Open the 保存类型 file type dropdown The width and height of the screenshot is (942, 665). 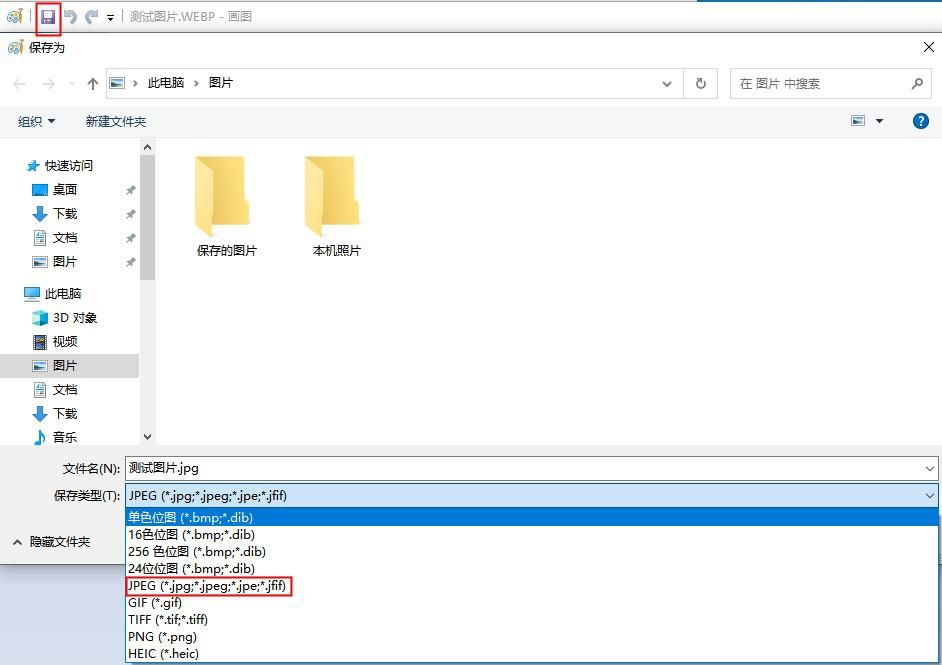click(928, 495)
